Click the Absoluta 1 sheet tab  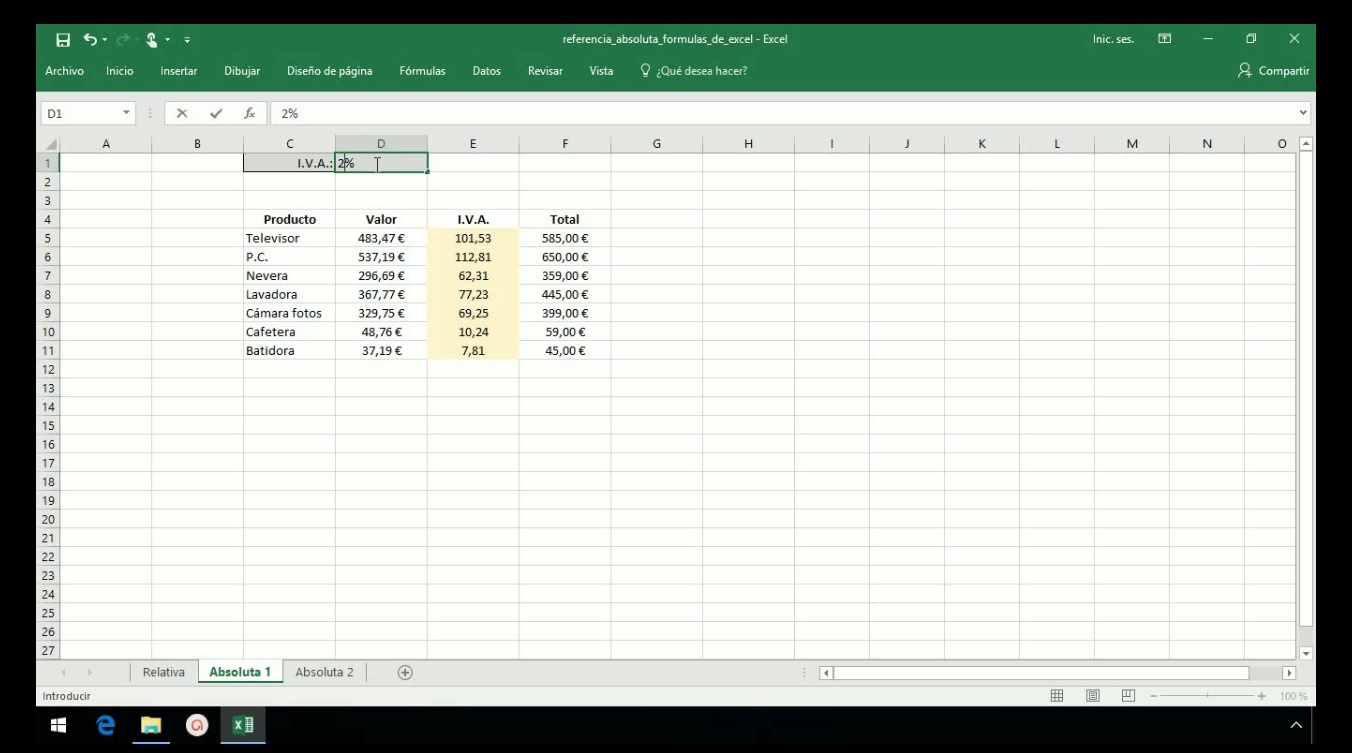coord(240,672)
